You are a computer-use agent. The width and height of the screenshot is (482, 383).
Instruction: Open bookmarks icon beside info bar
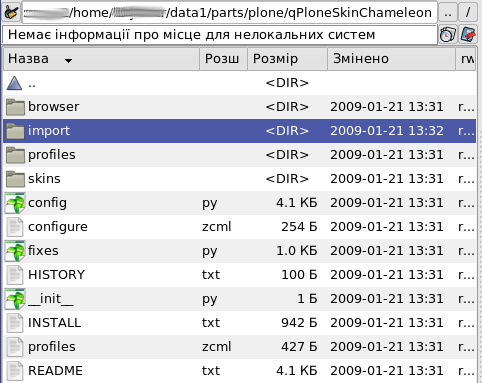[x=468, y=34]
